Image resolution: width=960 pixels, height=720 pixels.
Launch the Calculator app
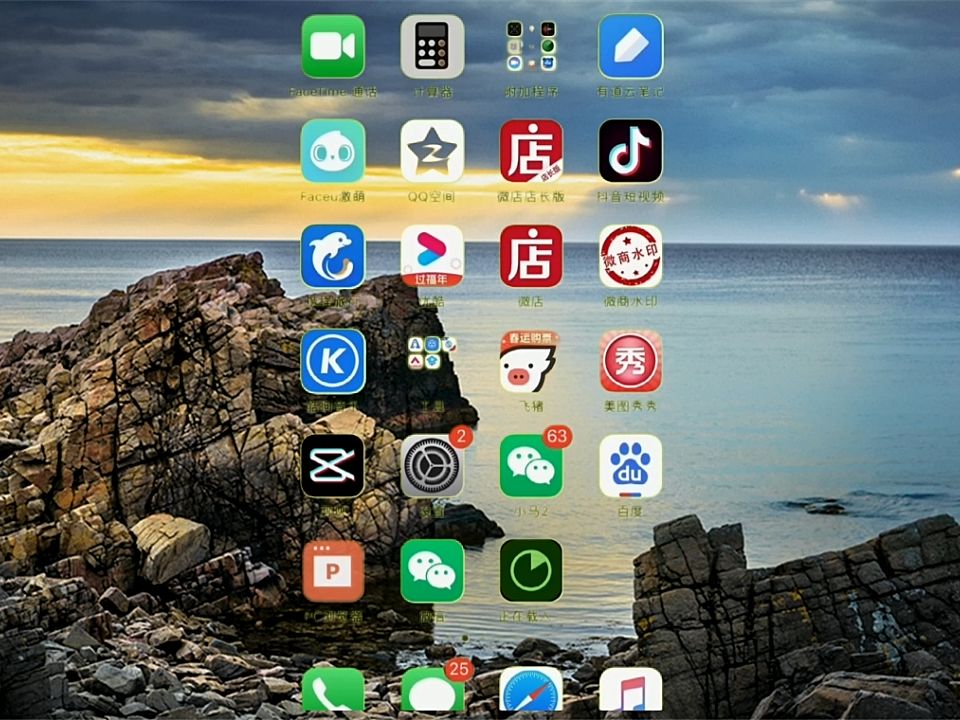pyautogui.click(x=432, y=47)
